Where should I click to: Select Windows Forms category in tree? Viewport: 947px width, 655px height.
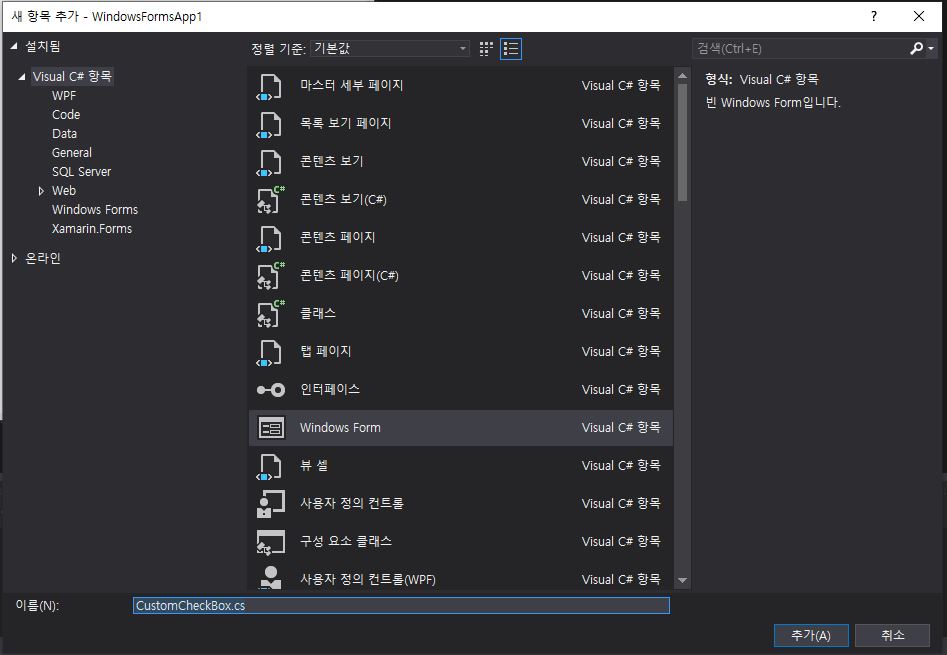[x=95, y=210]
